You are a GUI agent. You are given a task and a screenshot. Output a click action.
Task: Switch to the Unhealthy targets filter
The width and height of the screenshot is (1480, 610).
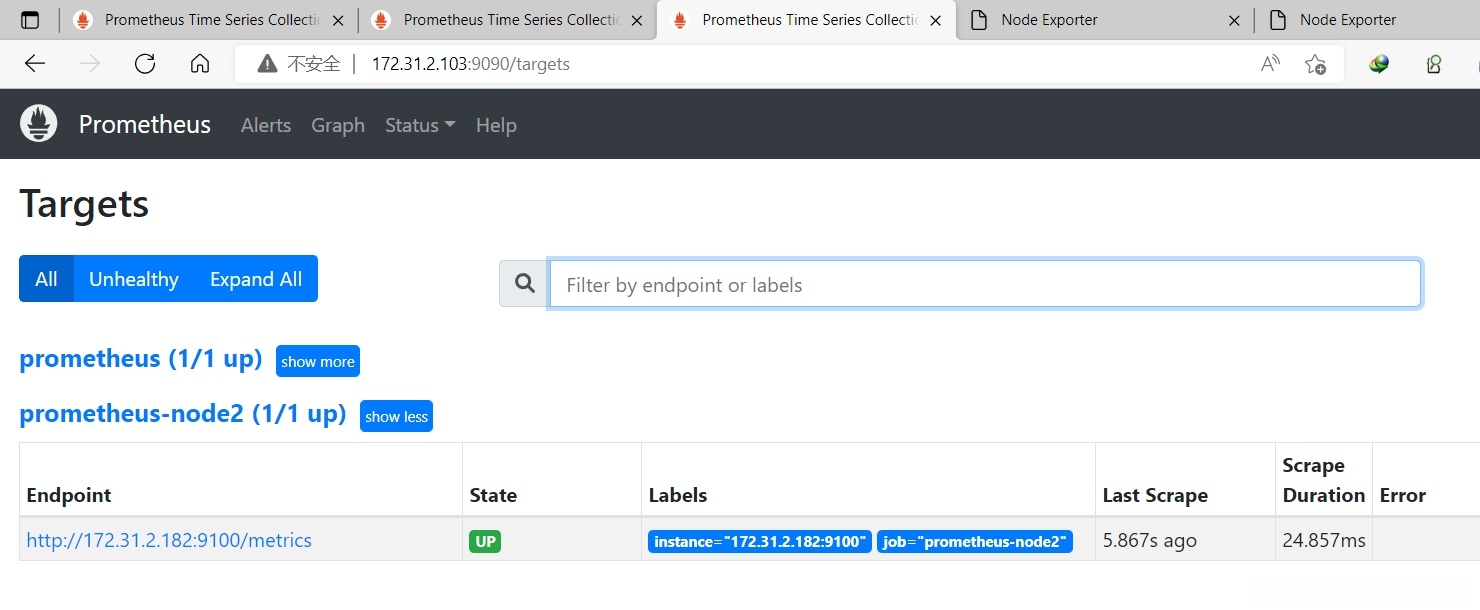point(134,279)
